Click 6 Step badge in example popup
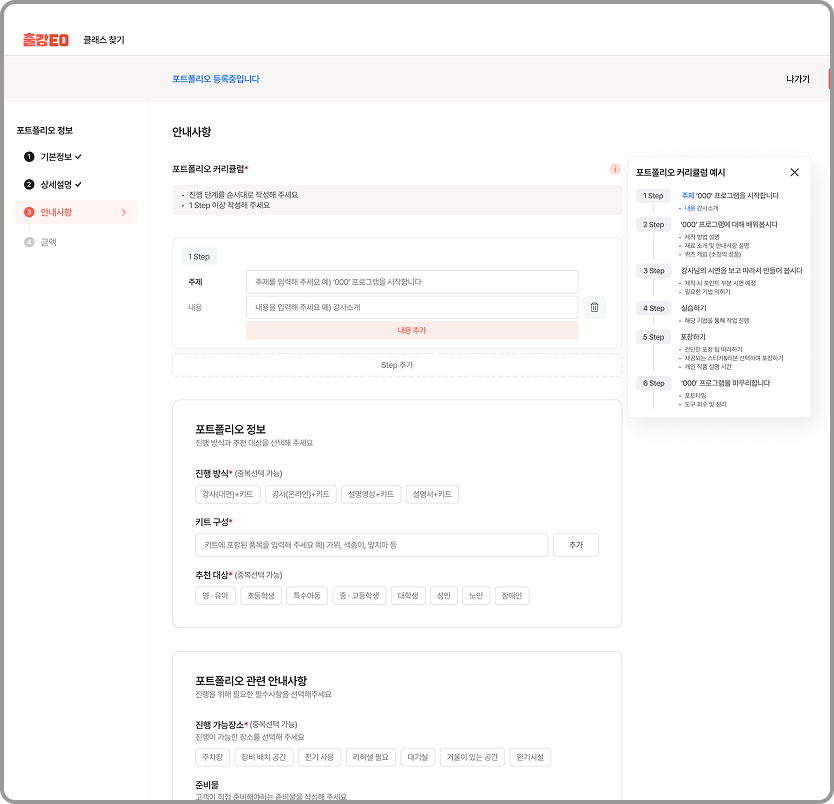Viewport: 834px width, 804px height. click(653, 383)
